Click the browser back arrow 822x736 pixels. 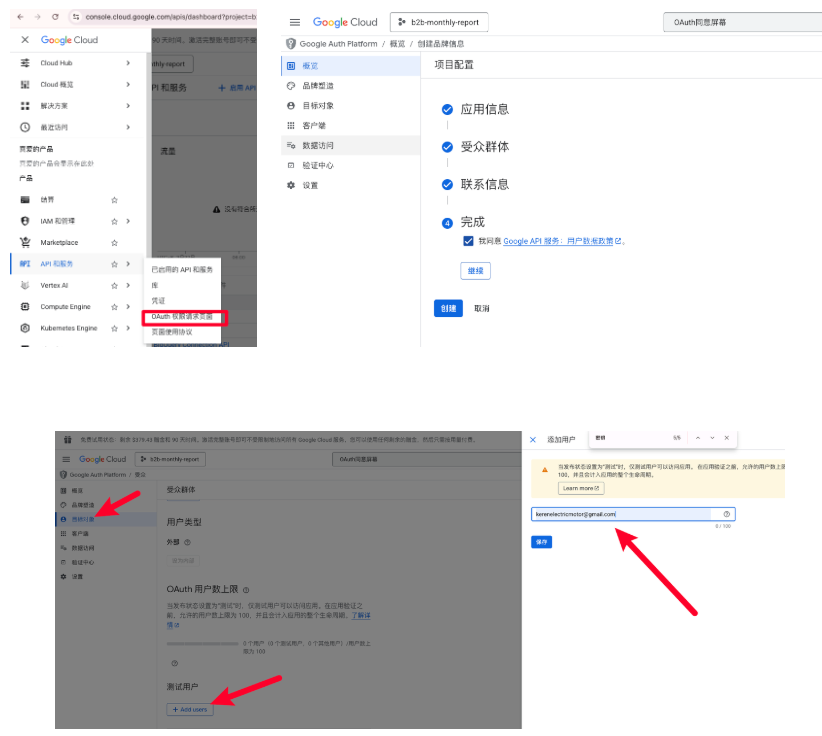(20, 17)
